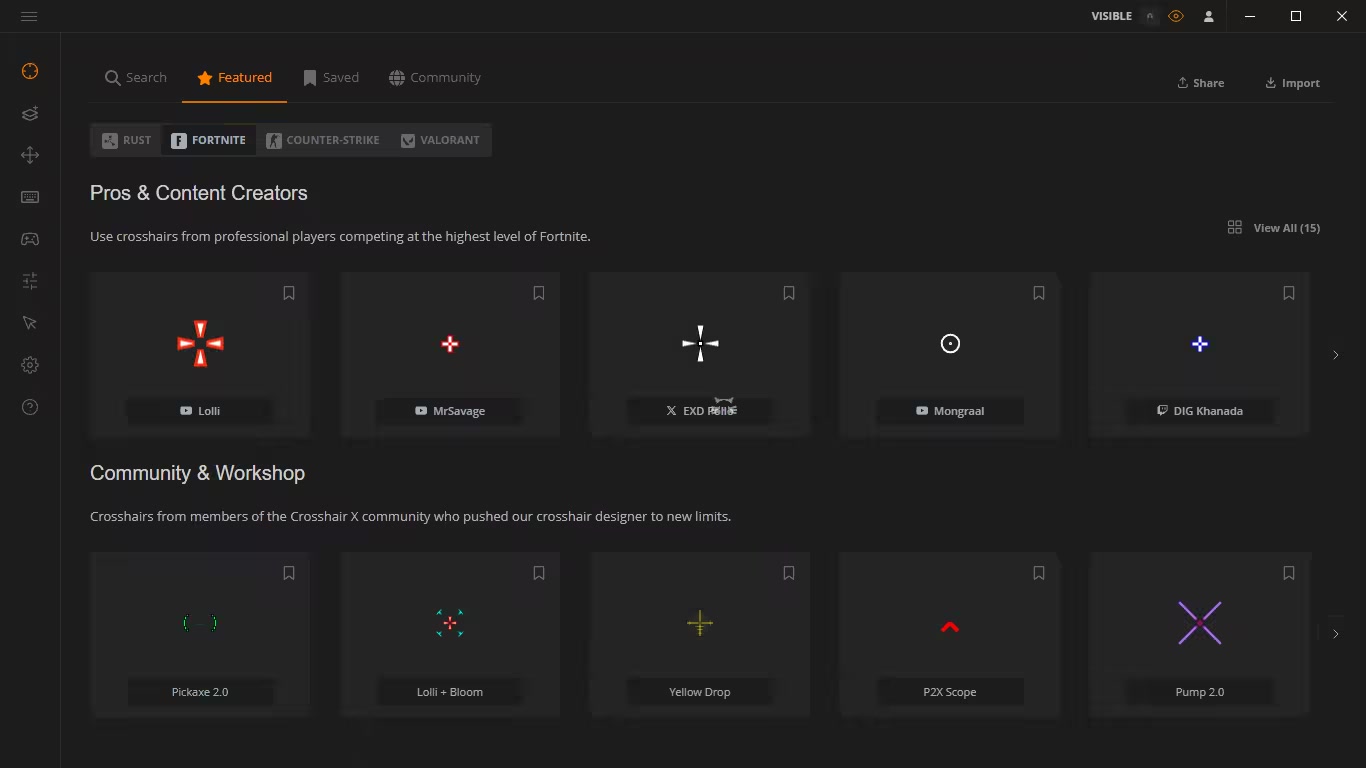Click the layers icon in sidebar
This screenshot has width=1366, height=768.
30,113
